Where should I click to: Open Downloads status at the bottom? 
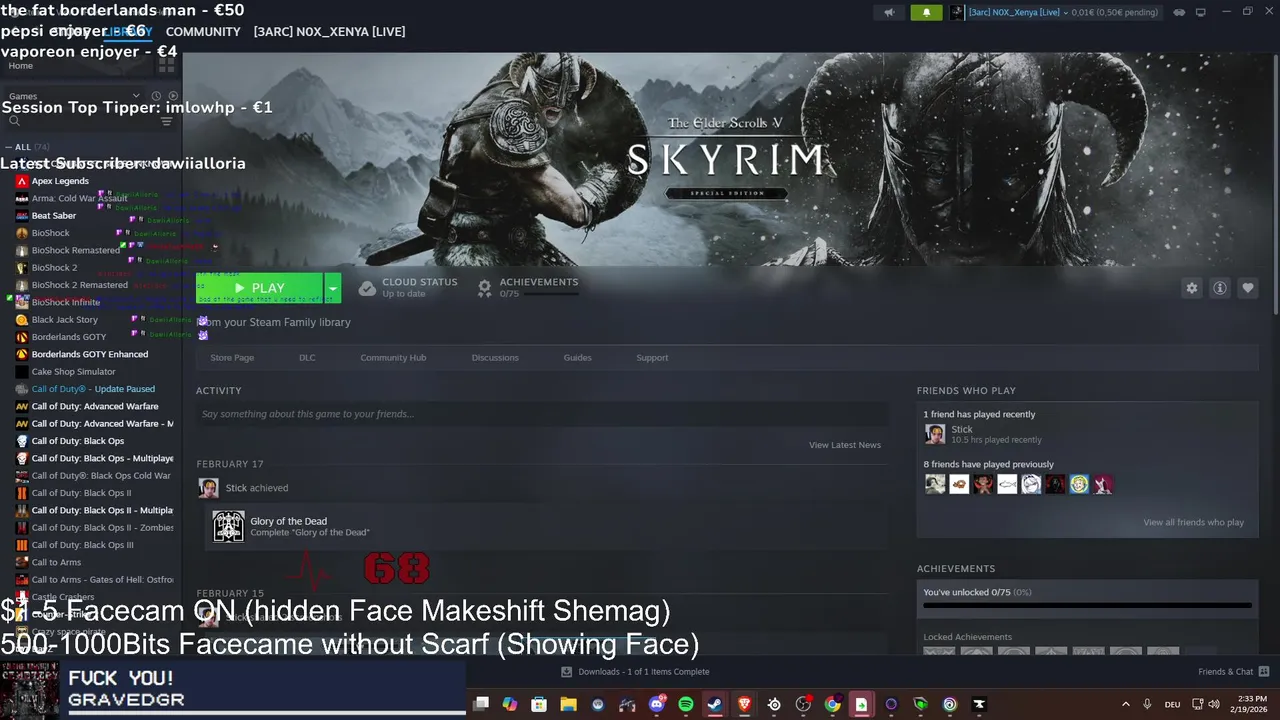coord(636,672)
